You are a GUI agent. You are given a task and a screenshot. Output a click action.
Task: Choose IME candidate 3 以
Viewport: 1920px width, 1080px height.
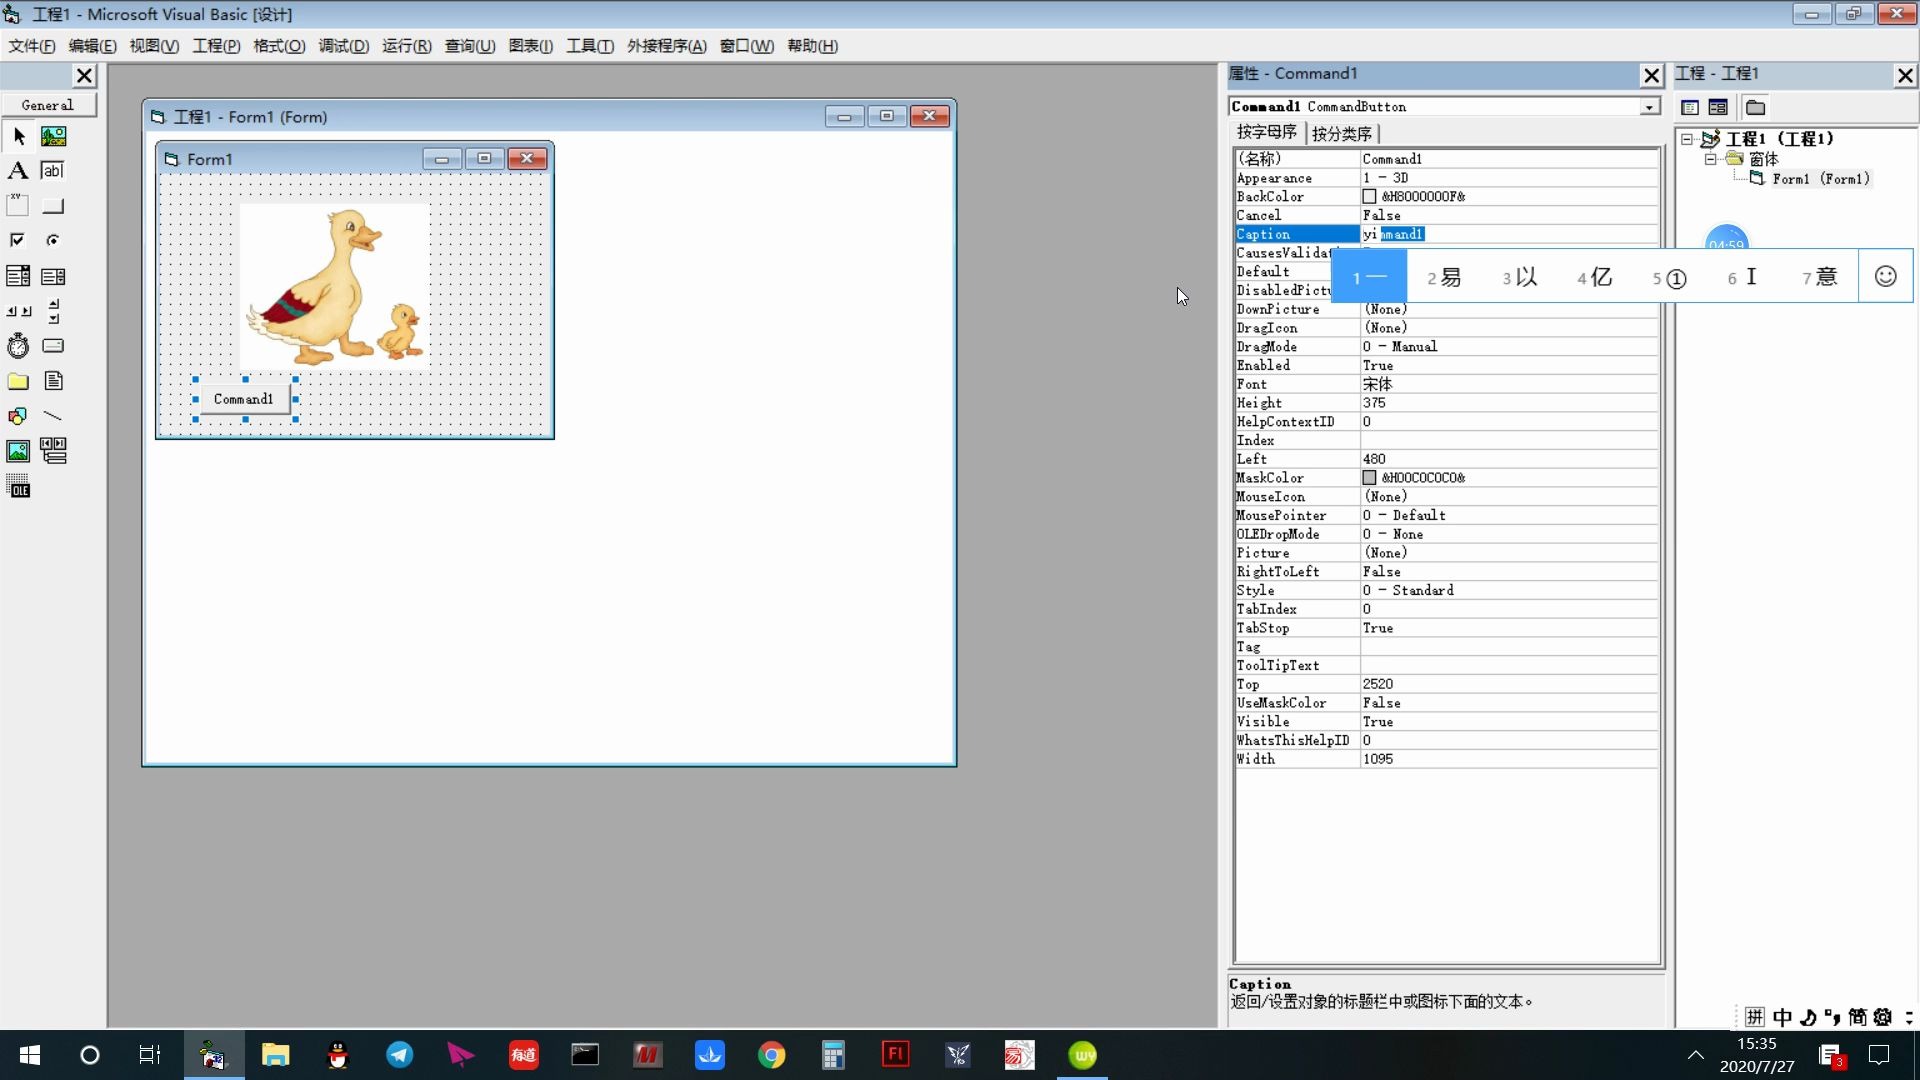click(1519, 277)
